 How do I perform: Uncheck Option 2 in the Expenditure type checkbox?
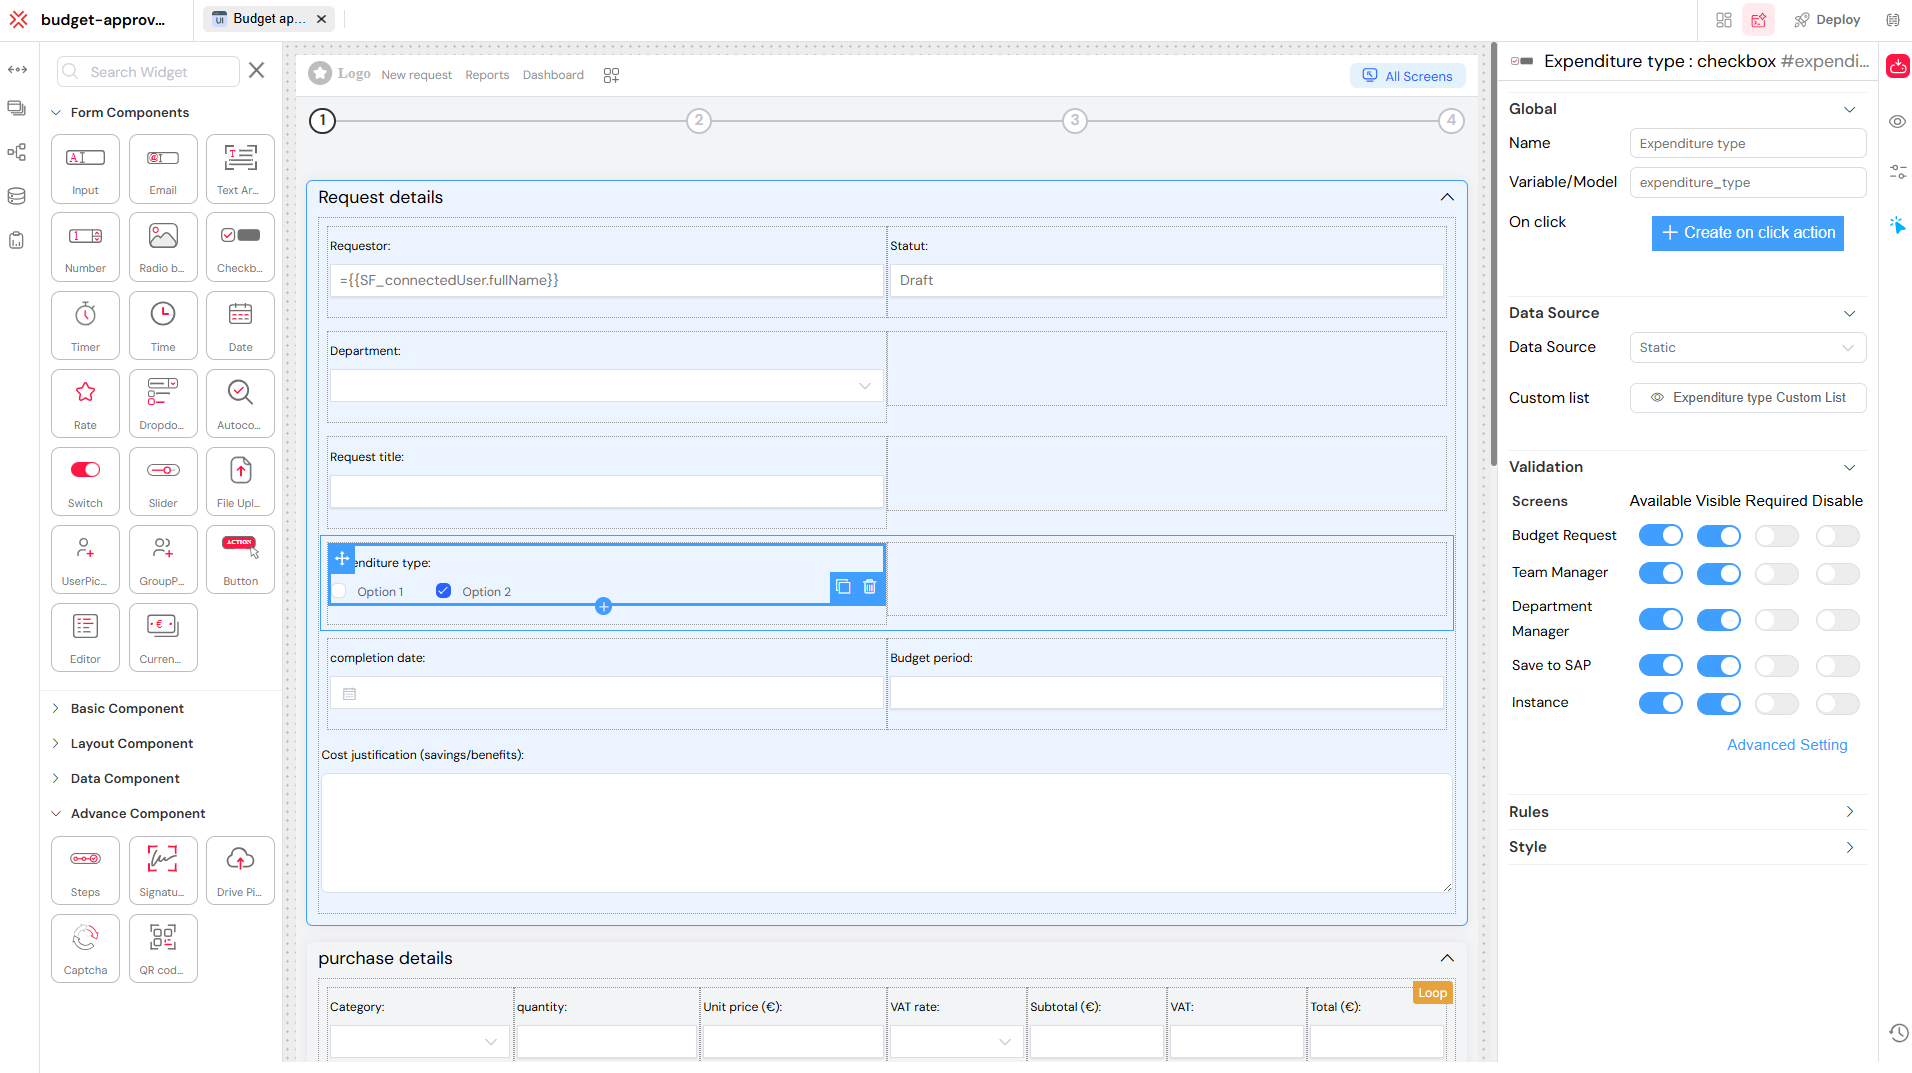[x=443, y=590]
